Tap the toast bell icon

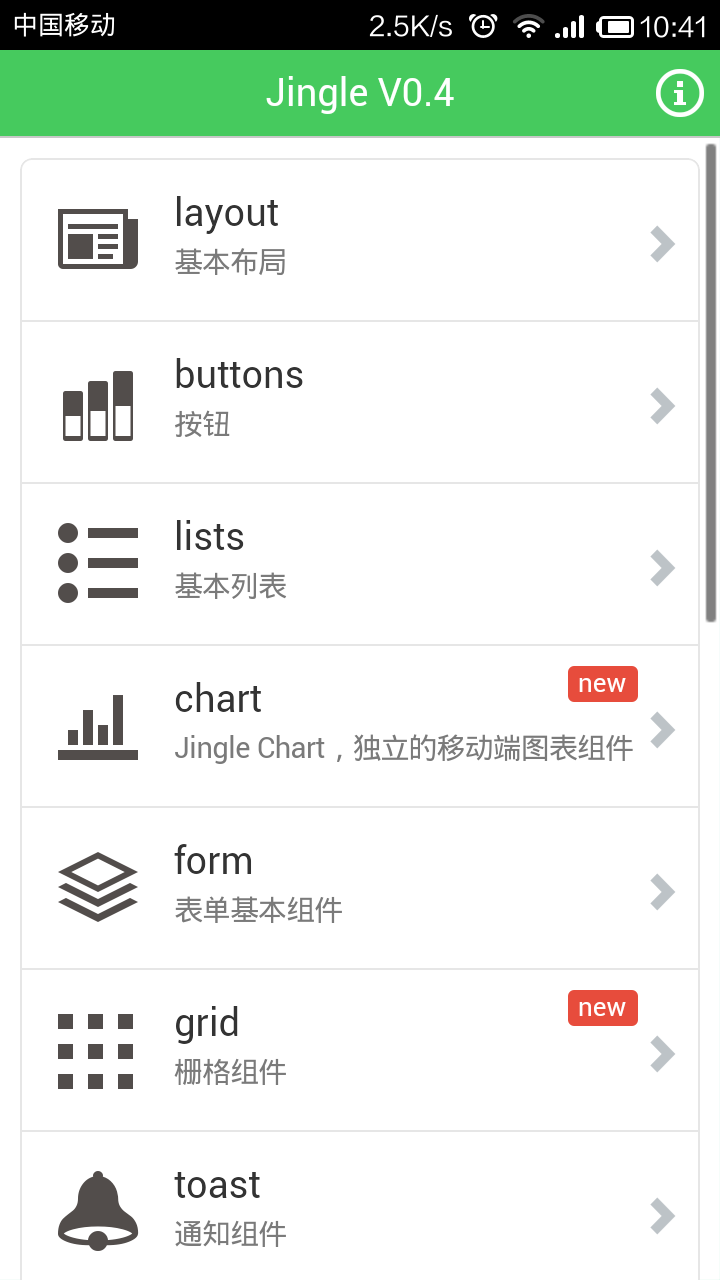[97, 1211]
